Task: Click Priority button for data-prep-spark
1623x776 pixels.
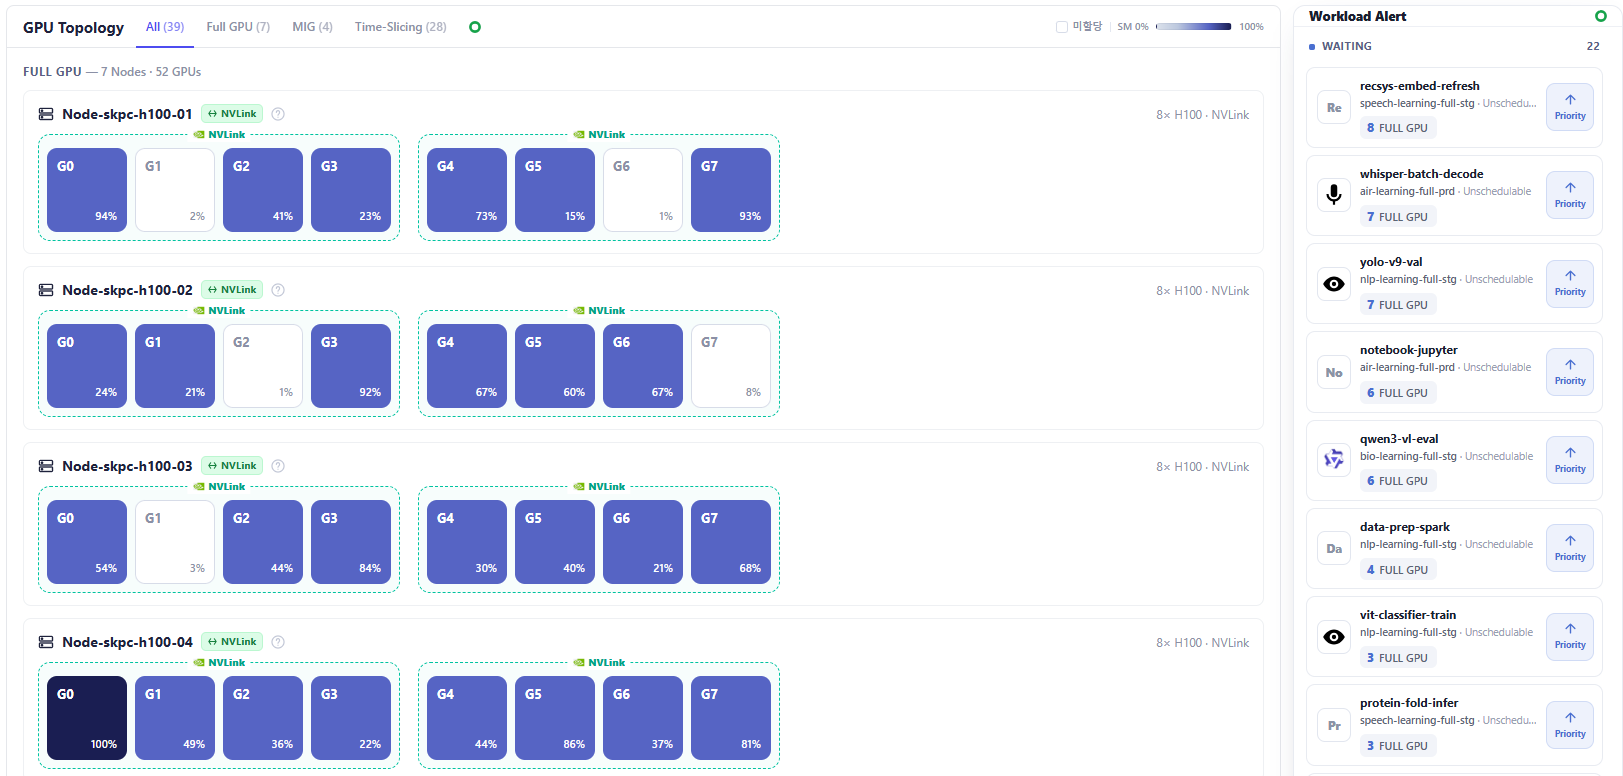Action: (1570, 548)
